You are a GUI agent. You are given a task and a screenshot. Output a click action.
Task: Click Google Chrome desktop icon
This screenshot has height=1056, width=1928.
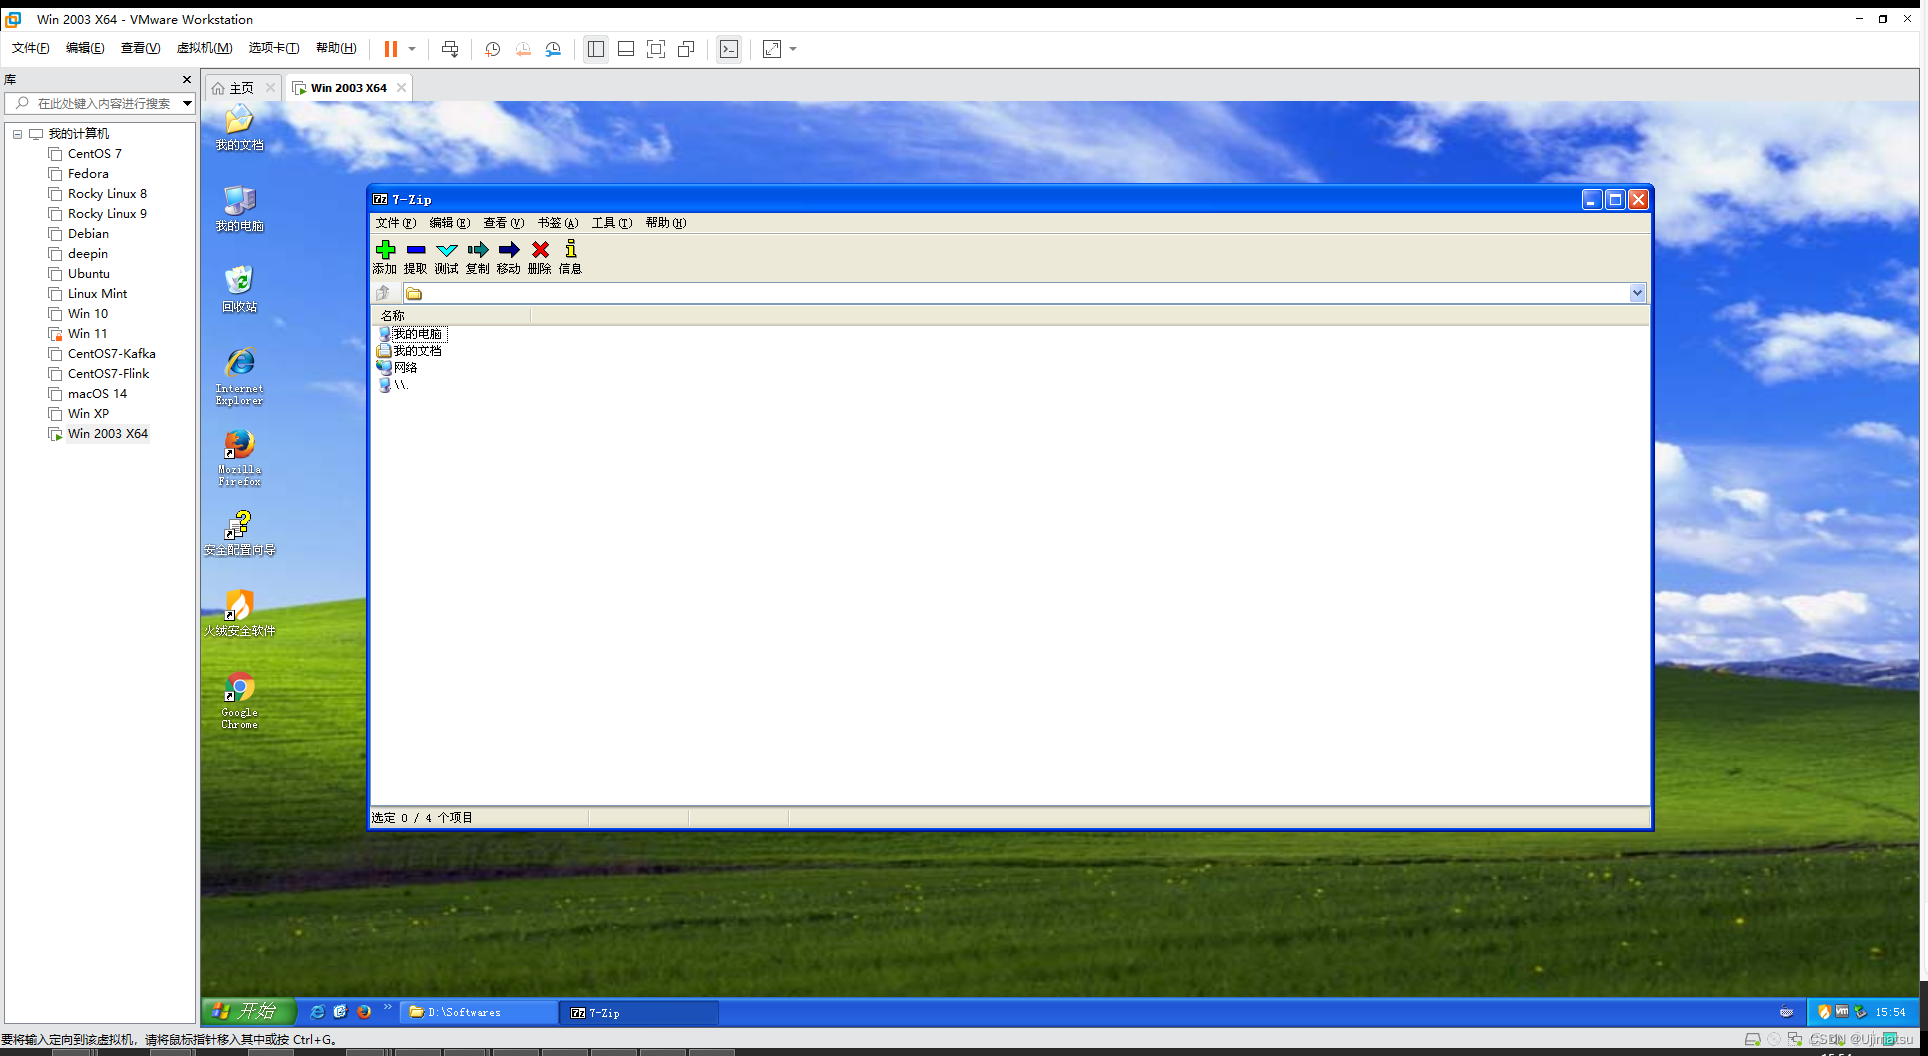tap(239, 700)
